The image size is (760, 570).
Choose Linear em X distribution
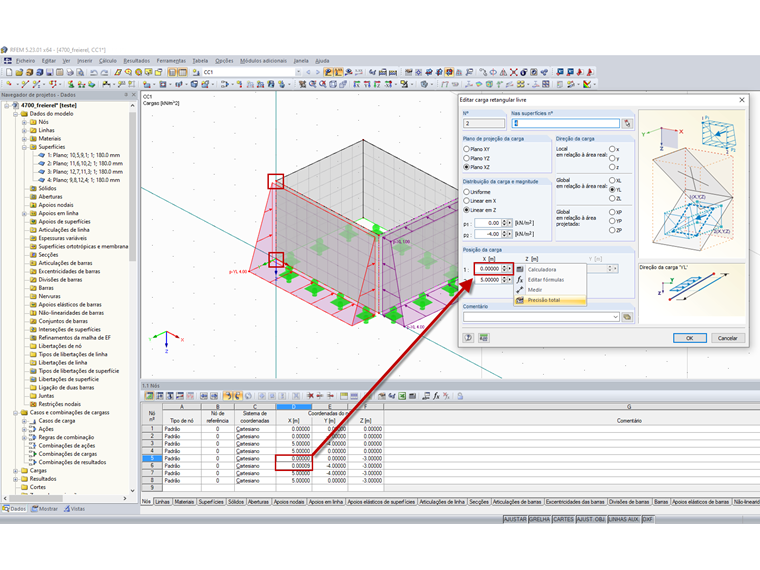(x=466, y=201)
